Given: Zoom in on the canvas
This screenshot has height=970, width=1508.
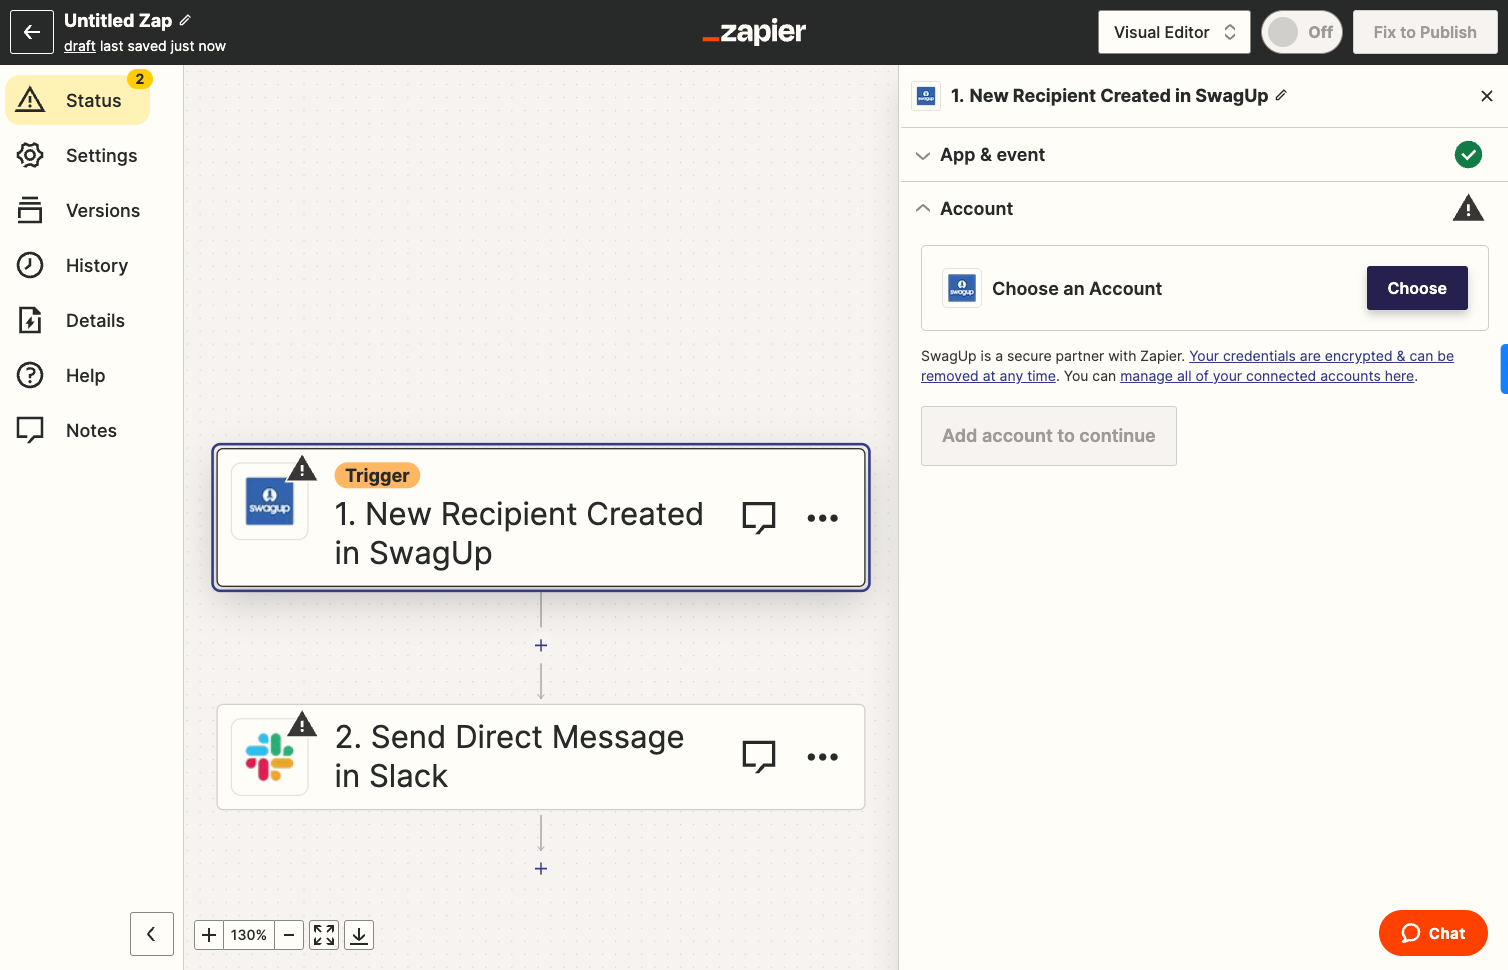Looking at the screenshot, I should click(209, 935).
